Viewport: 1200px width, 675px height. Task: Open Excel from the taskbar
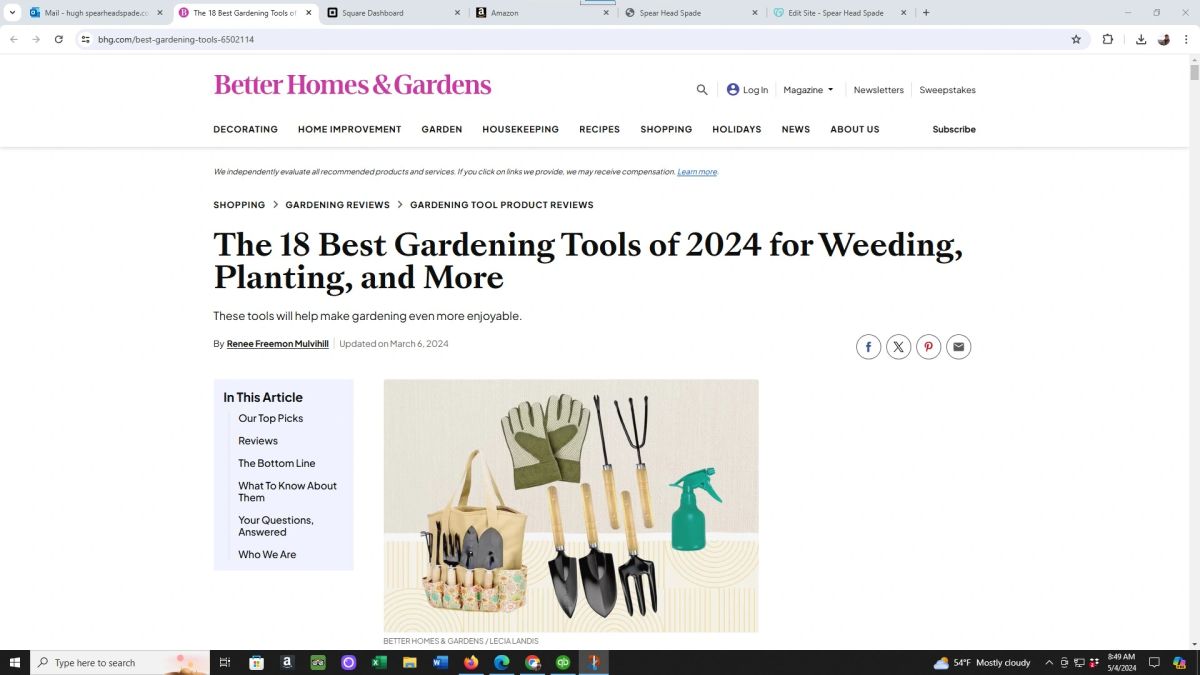[379, 662]
